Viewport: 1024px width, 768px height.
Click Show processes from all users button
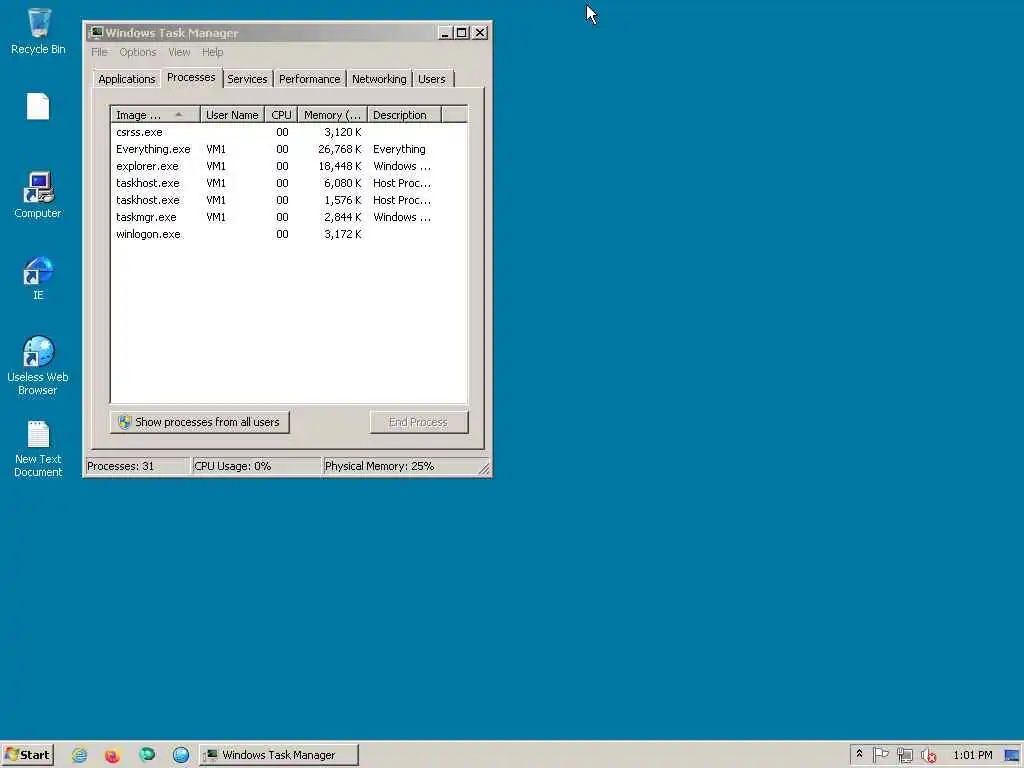199,422
